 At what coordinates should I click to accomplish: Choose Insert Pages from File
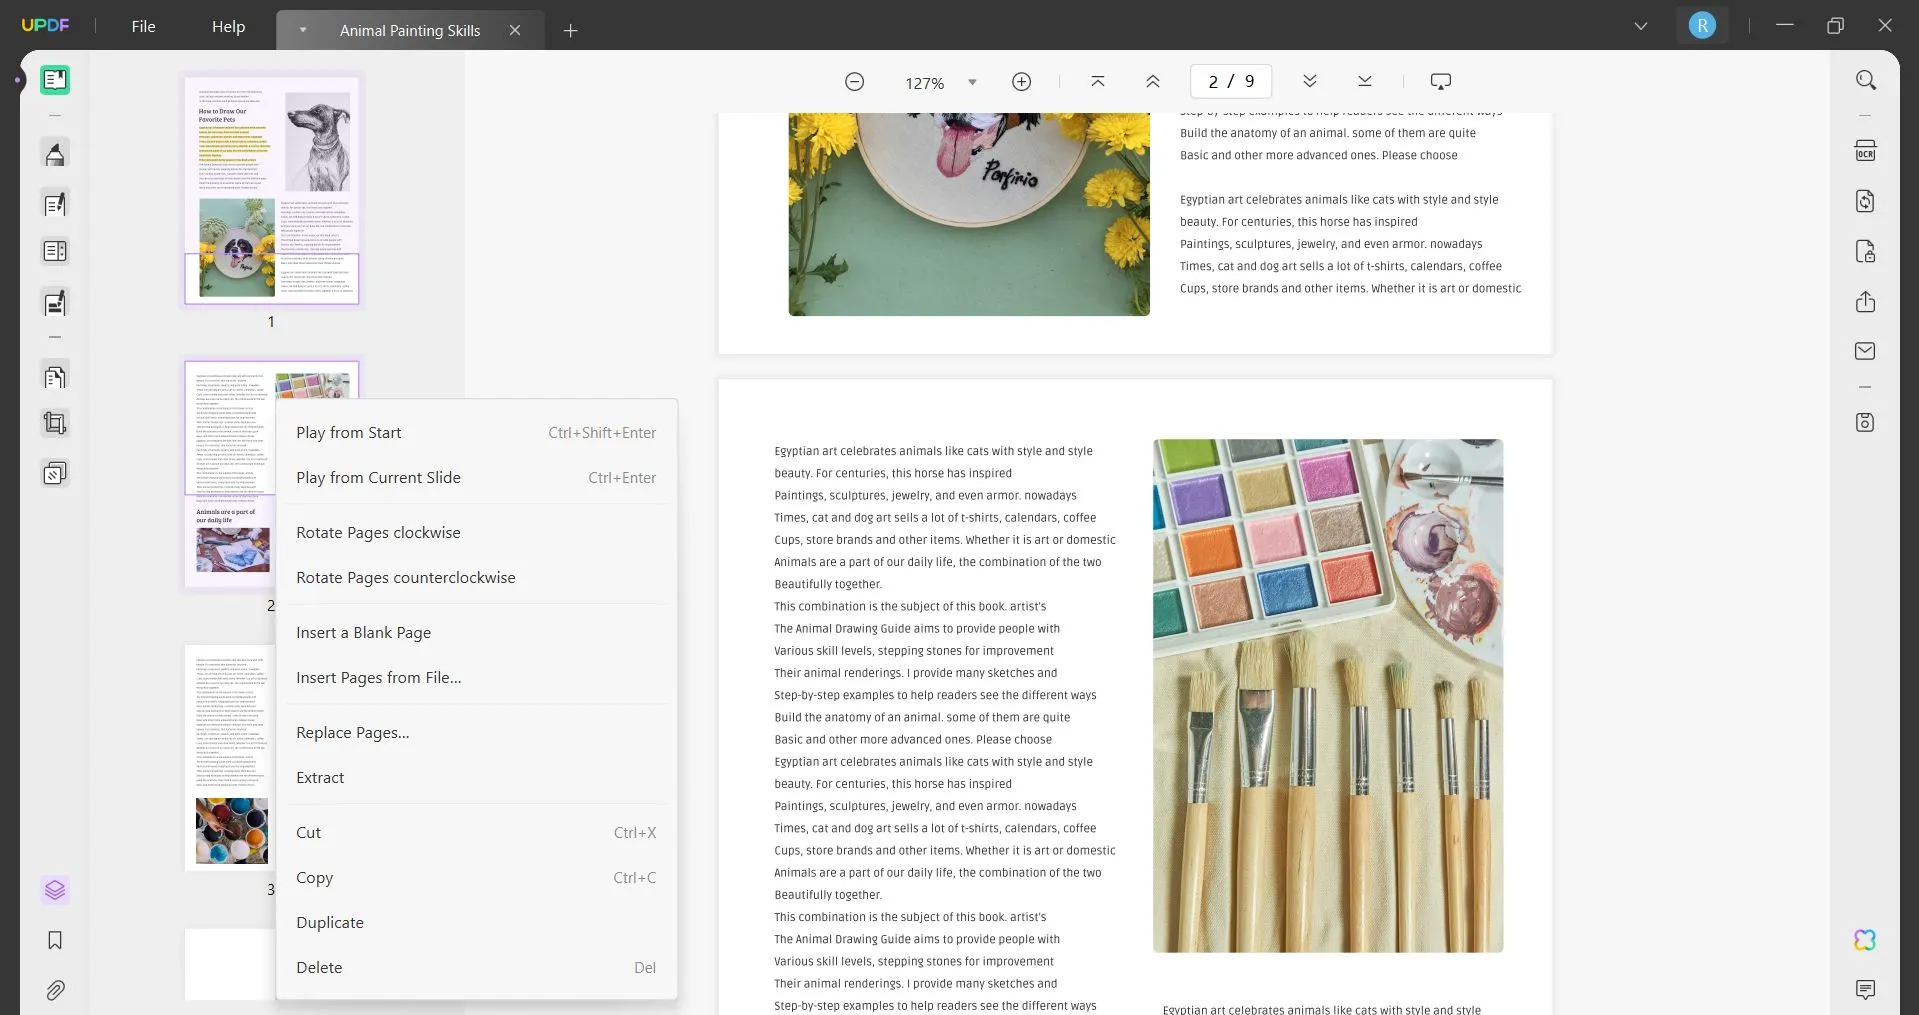(x=476, y=678)
